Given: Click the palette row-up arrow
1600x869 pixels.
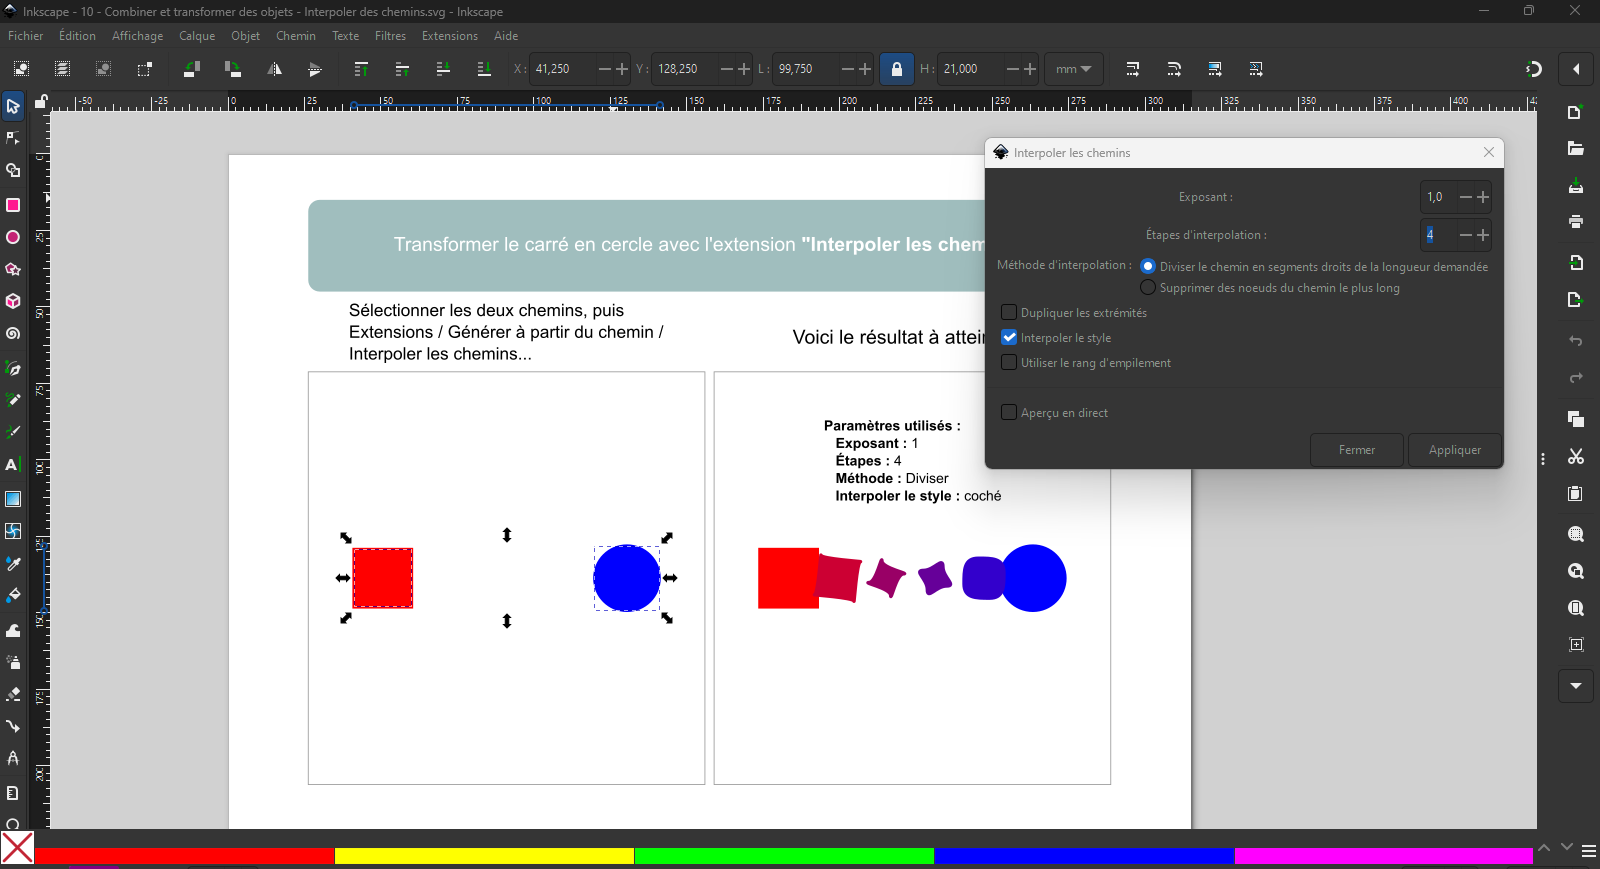Looking at the screenshot, I should (x=1544, y=848).
